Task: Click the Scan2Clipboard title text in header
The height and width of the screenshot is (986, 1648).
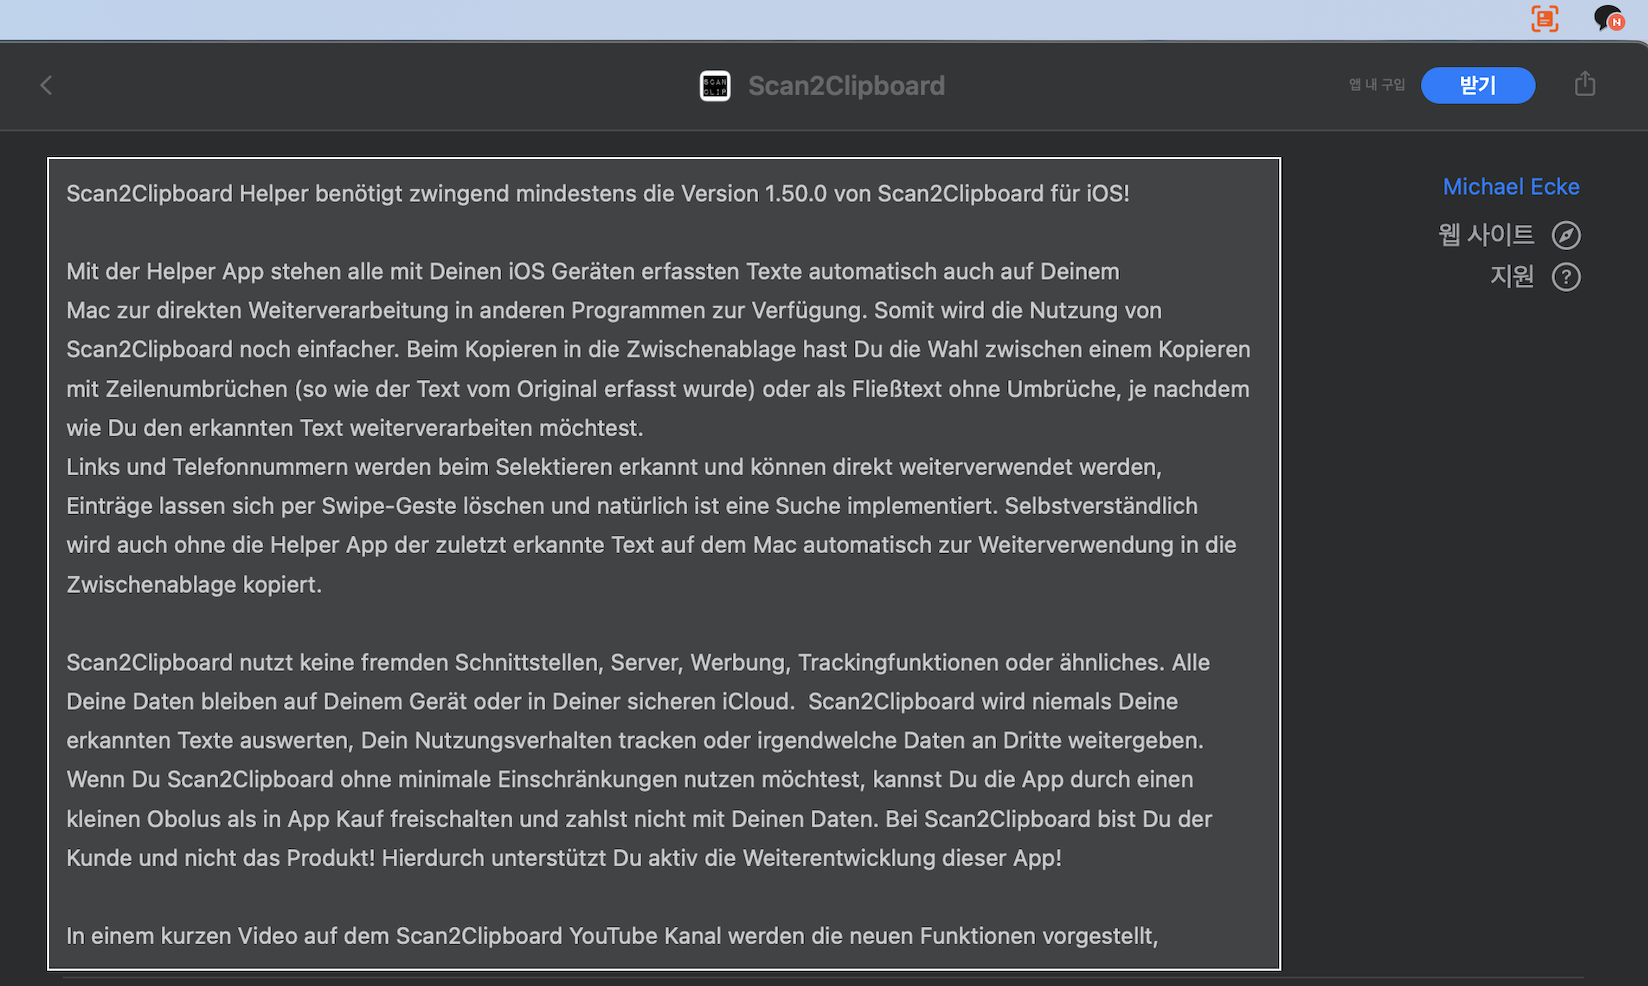Action: click(x=846, y=86)
